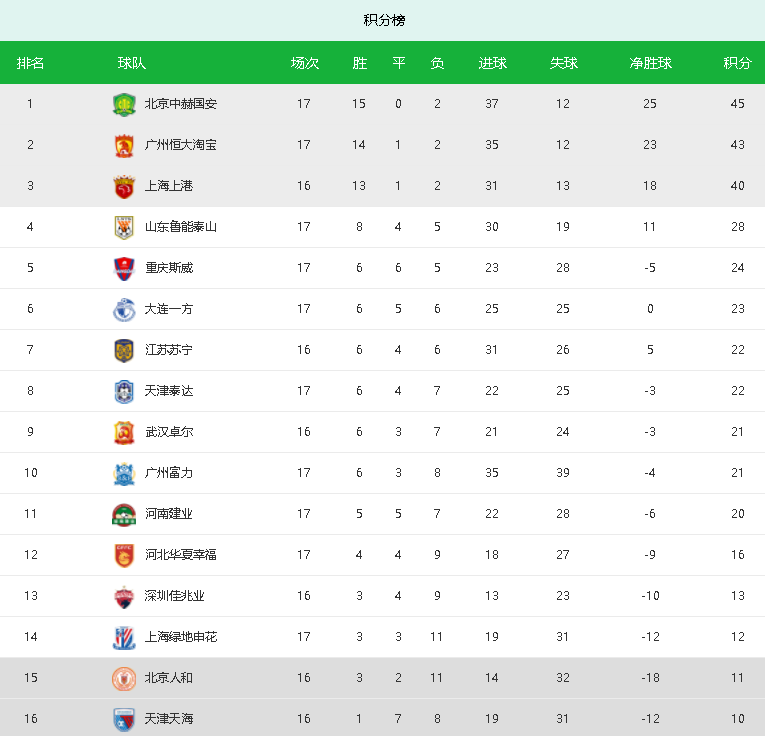
Task: Click the 河南建业 club badge
Action: point(124,514)
